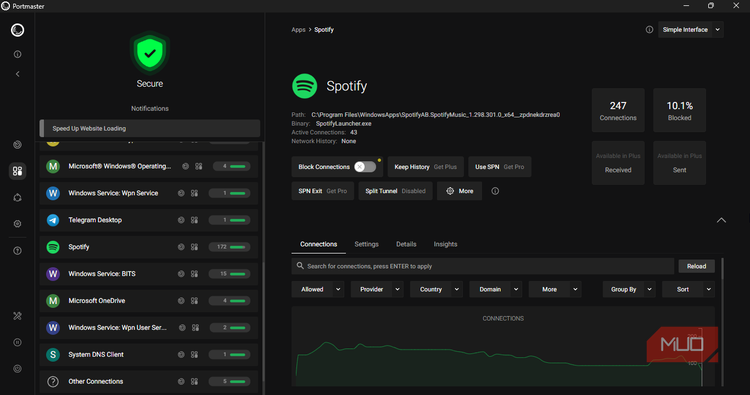The height and width of the screenshot is (395, 750).
Task: Open the Simple Interface dropdown
Action: click(x=691, y=30)
